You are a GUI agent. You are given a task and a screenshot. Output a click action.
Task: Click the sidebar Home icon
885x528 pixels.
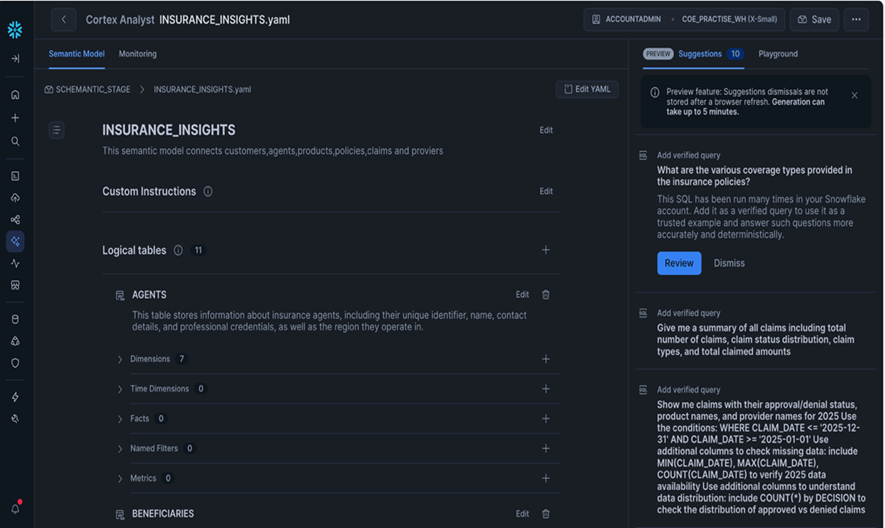point(15,95)
